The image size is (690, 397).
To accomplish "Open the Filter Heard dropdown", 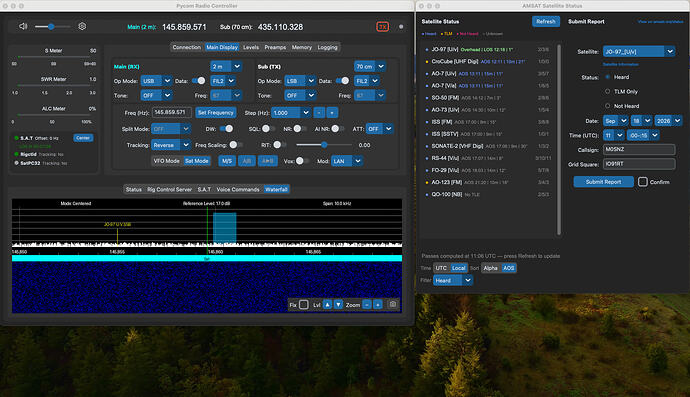I will coord(453,280).
